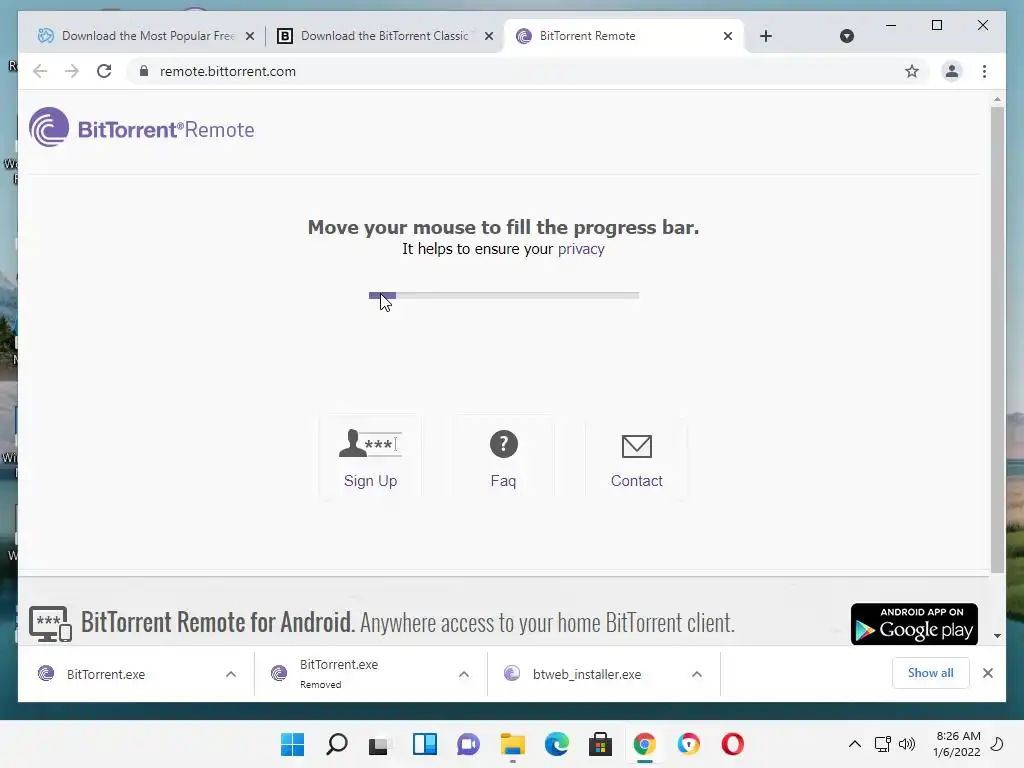Close the BitTorrent Remote tab

[728, 36]
